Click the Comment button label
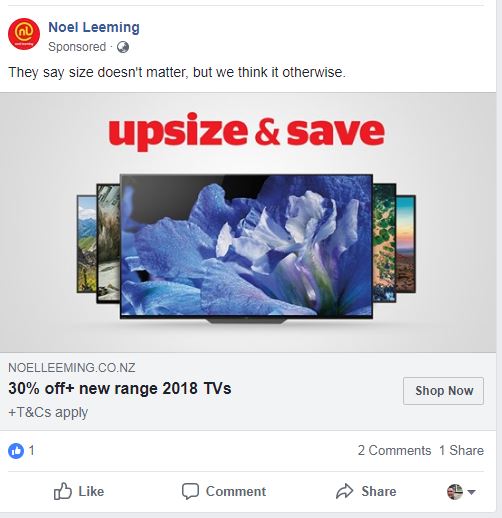Screen dimensions: 502x518 (236, 491)
